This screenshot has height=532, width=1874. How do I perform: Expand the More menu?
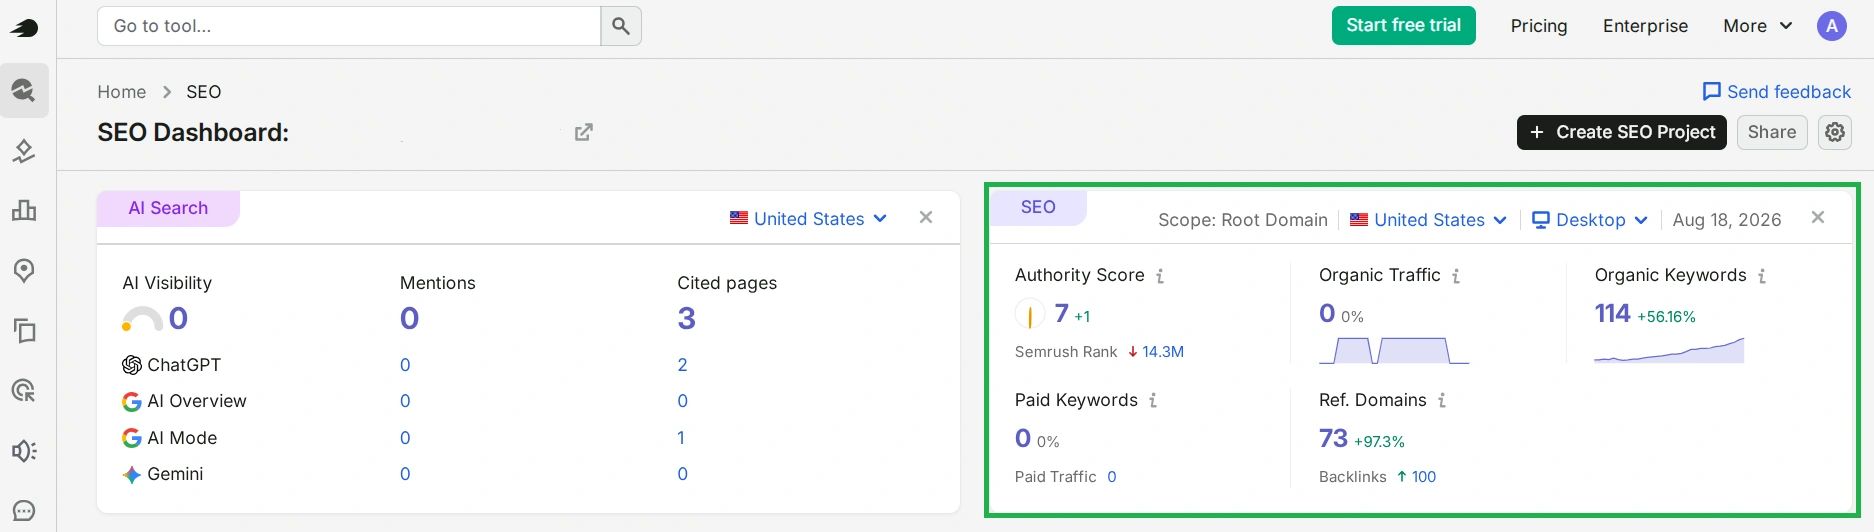1757,26
